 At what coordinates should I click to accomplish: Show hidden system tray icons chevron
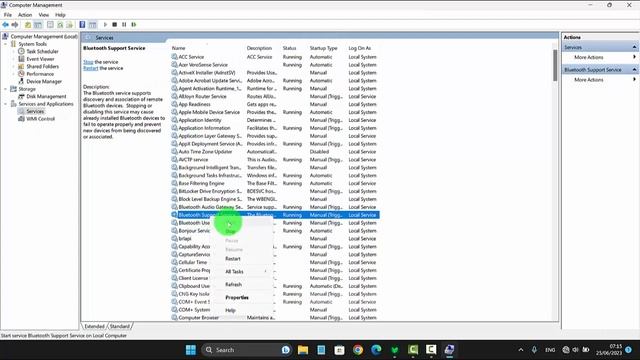[x=521, y=350]
